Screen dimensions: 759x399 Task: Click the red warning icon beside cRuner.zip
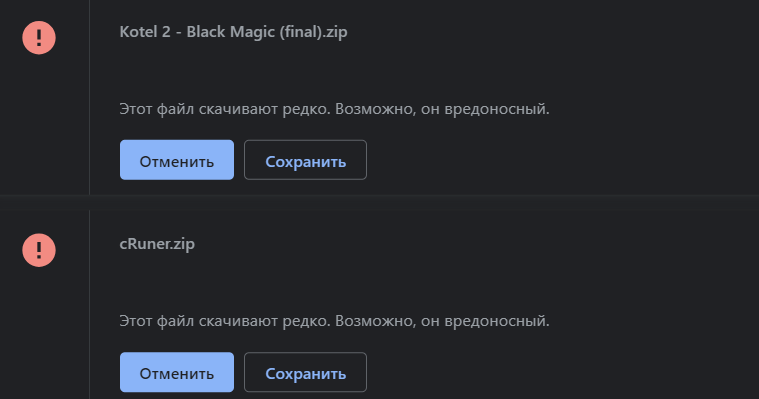click(39, 250)
